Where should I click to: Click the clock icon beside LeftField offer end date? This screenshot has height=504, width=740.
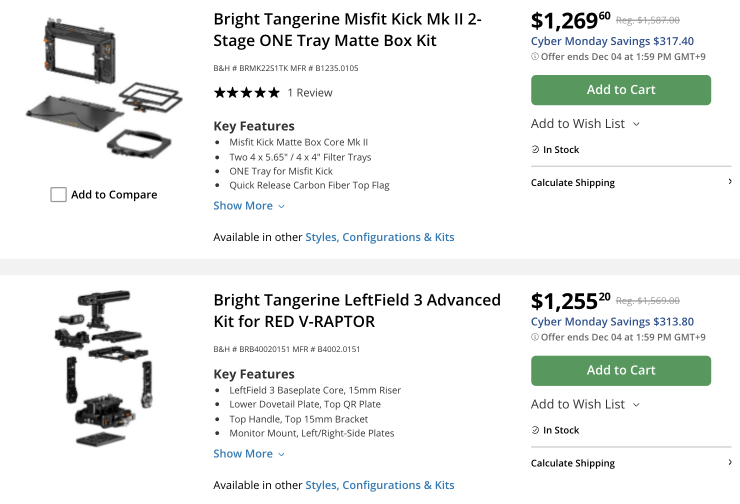click(535, 337)
